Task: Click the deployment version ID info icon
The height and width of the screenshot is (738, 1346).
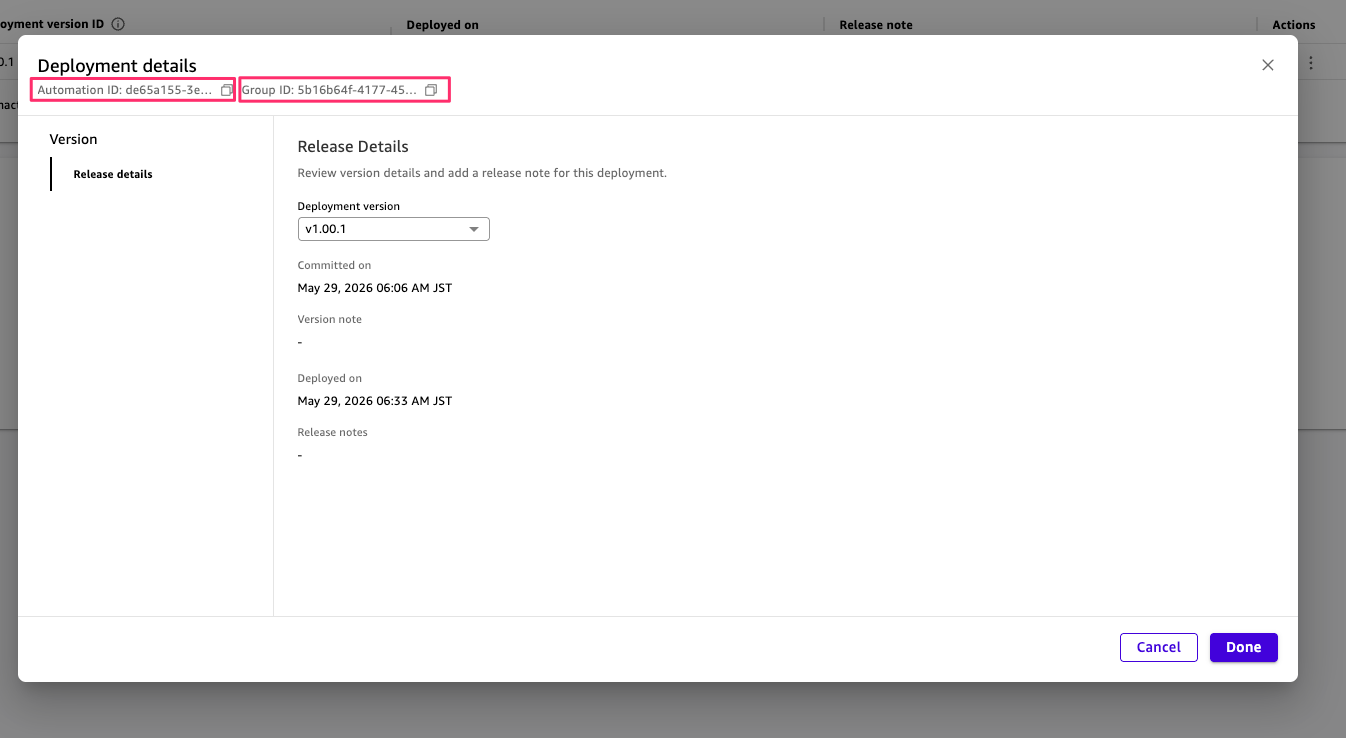Action: click(118, 23)
